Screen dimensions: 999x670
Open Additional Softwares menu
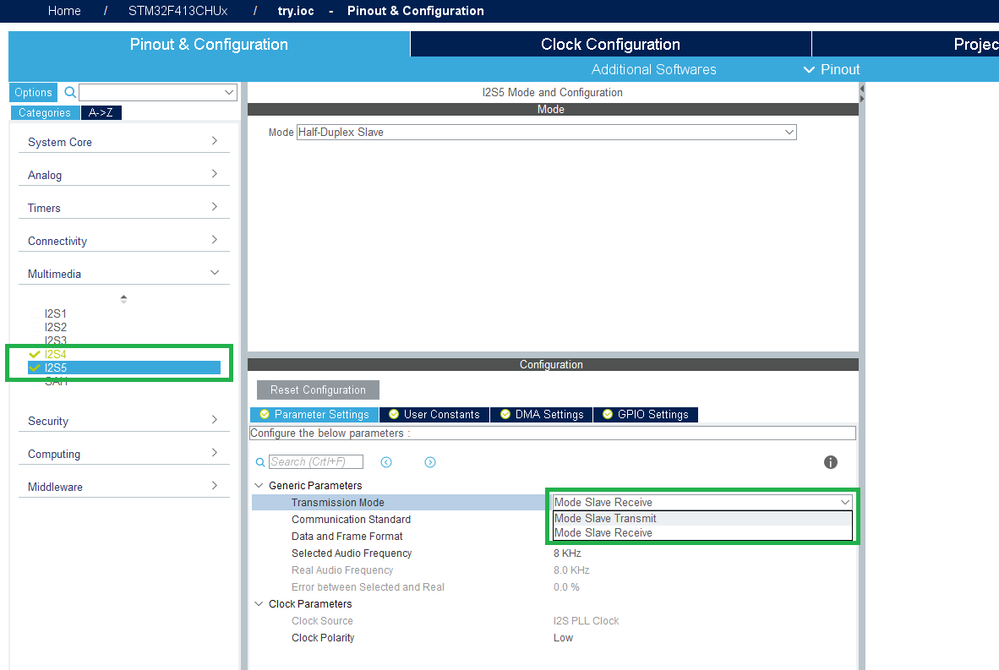click(x=654, y=69)
